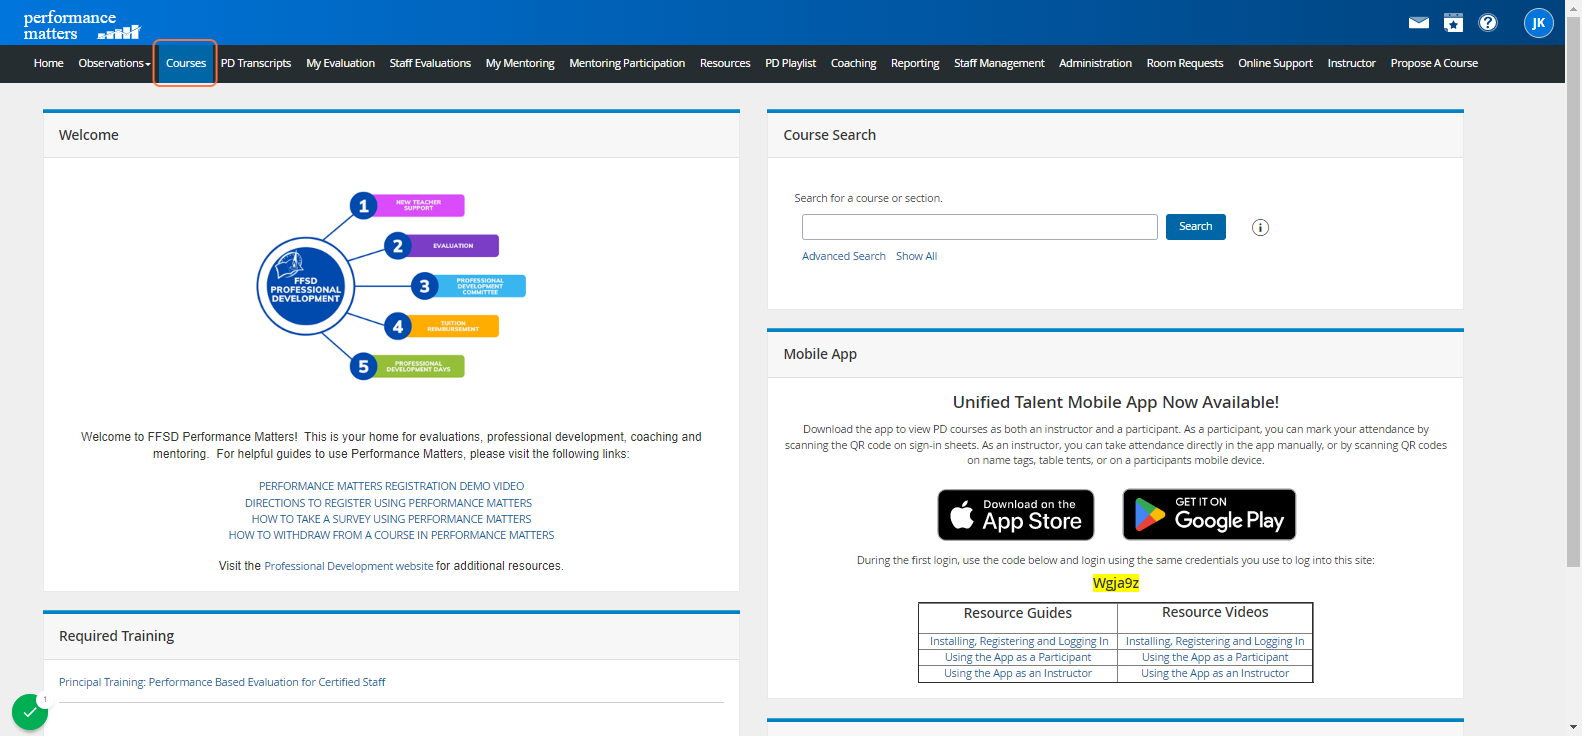The image size is (1582, 736).
Task: Select the Instructor menu item
Action: pyautogui.click(x=1351, y=63)
